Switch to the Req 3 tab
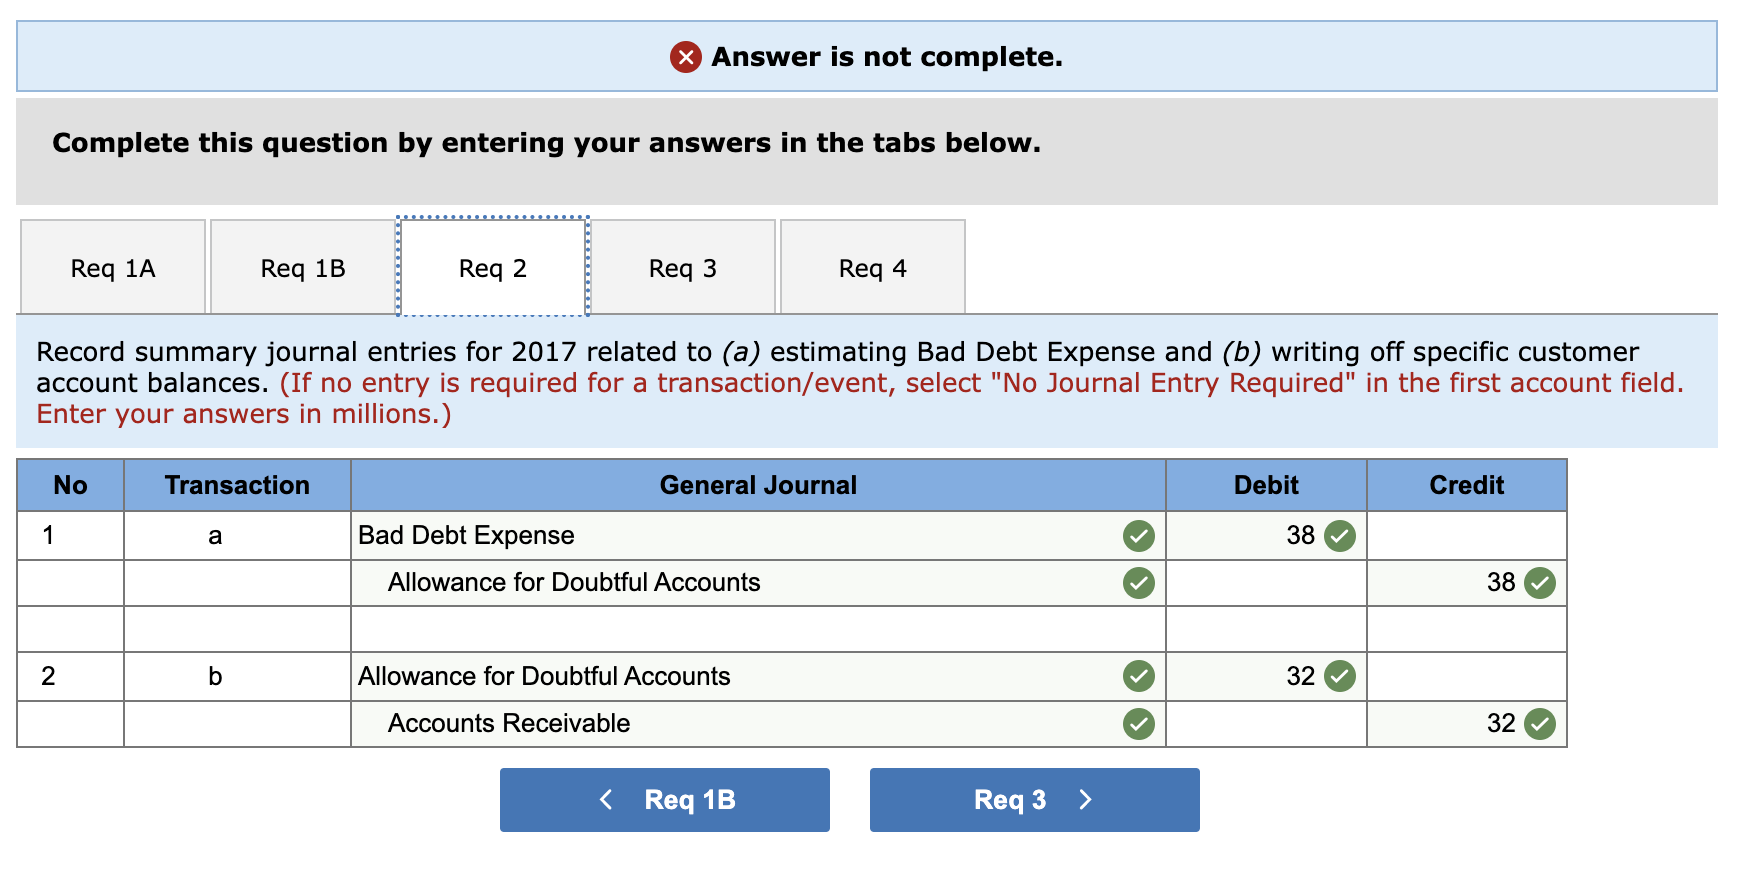1744x892 pixels. click(683, 267)
